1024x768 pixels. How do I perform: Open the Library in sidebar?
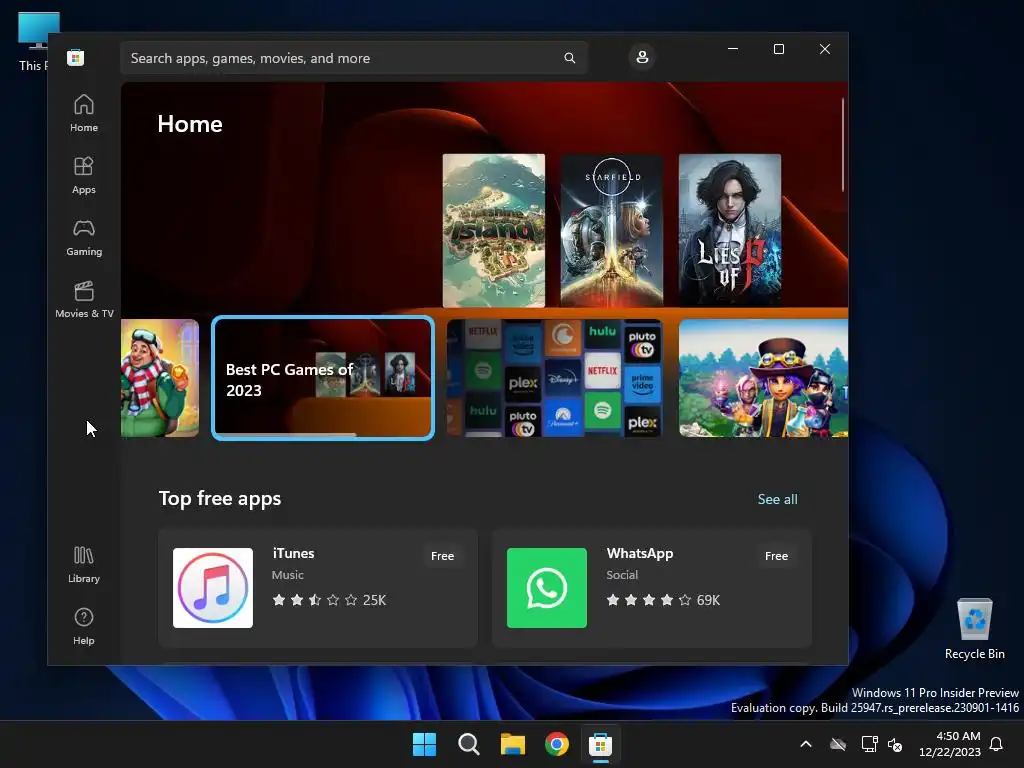[x=84, y=564]
